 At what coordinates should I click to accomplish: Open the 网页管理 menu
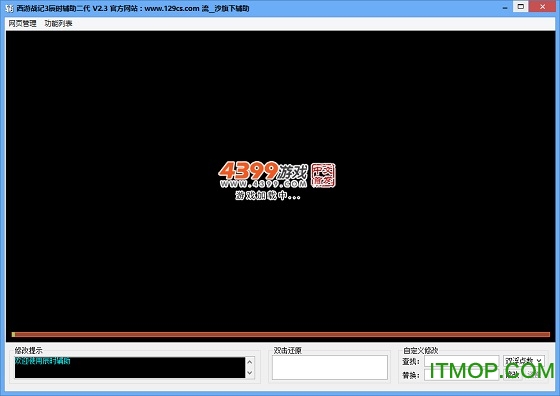[22, 24]
